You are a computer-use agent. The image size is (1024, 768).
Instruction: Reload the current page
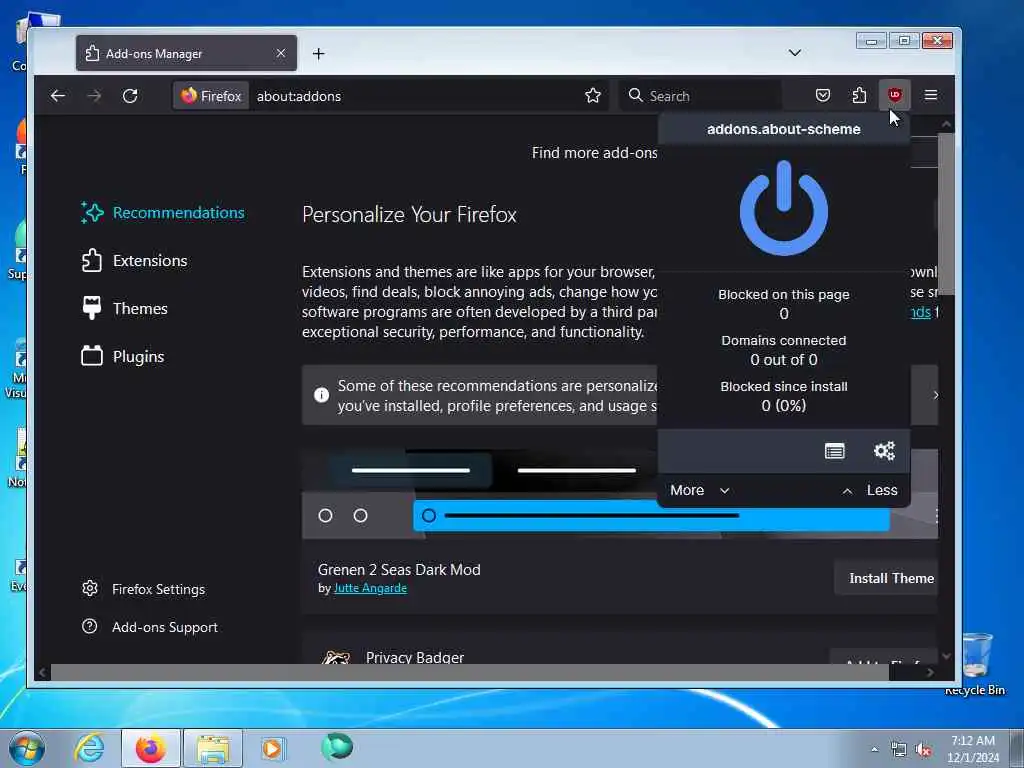130,95
